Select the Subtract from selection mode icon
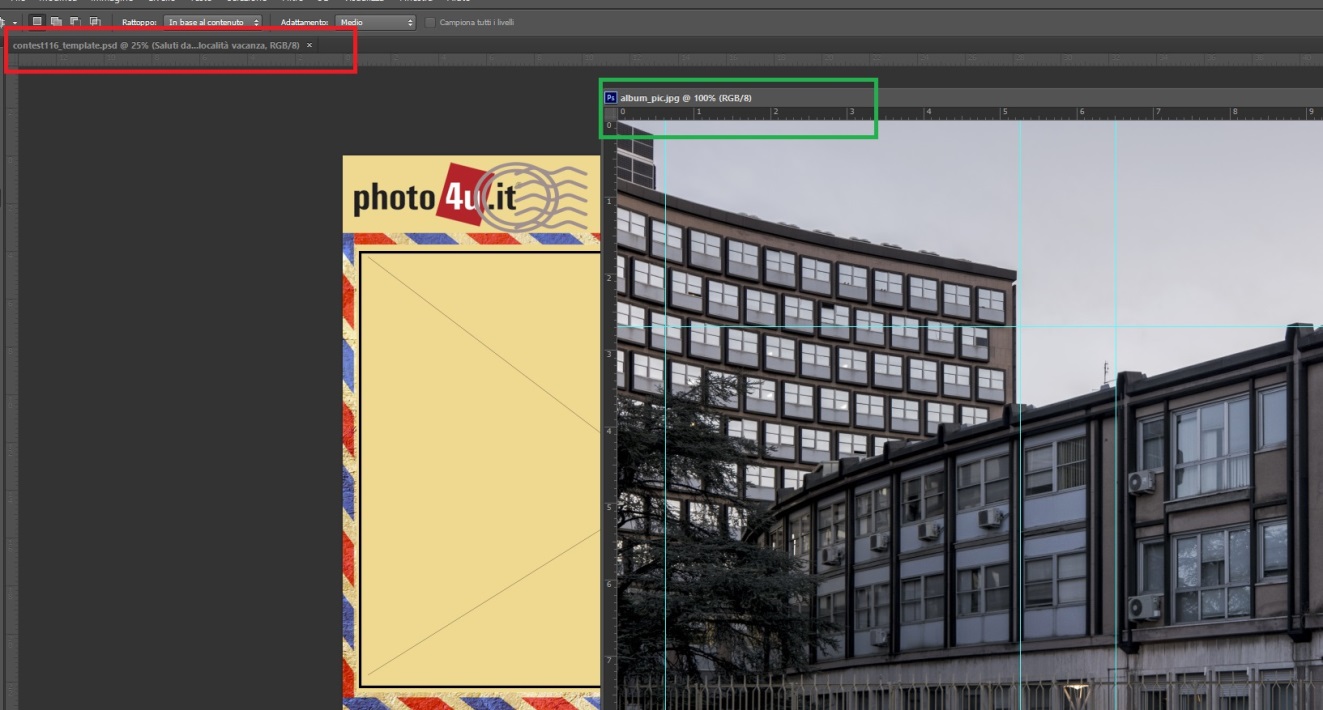This screenshot has height=710, width=1323. coord(75,21)
